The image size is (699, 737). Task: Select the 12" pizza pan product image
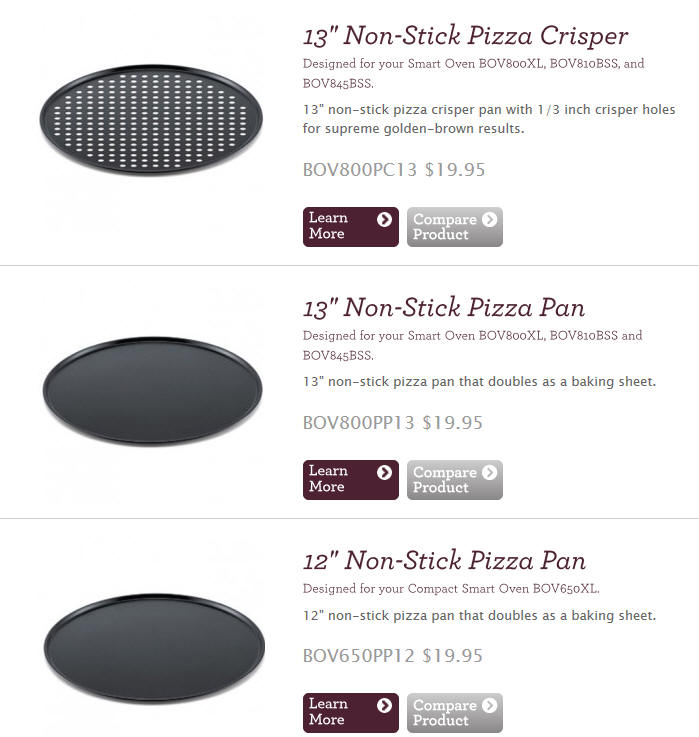(154, 648)
